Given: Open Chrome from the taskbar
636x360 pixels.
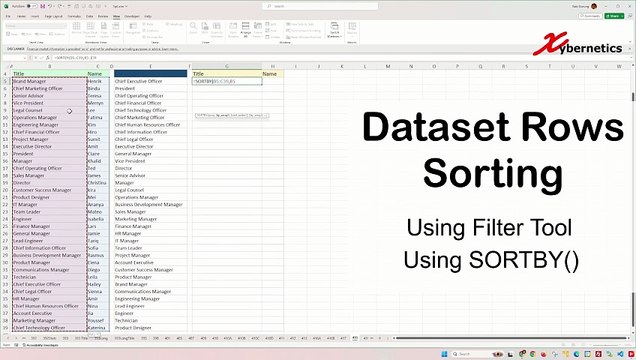Looking at the screenshot, I should 533,354.
